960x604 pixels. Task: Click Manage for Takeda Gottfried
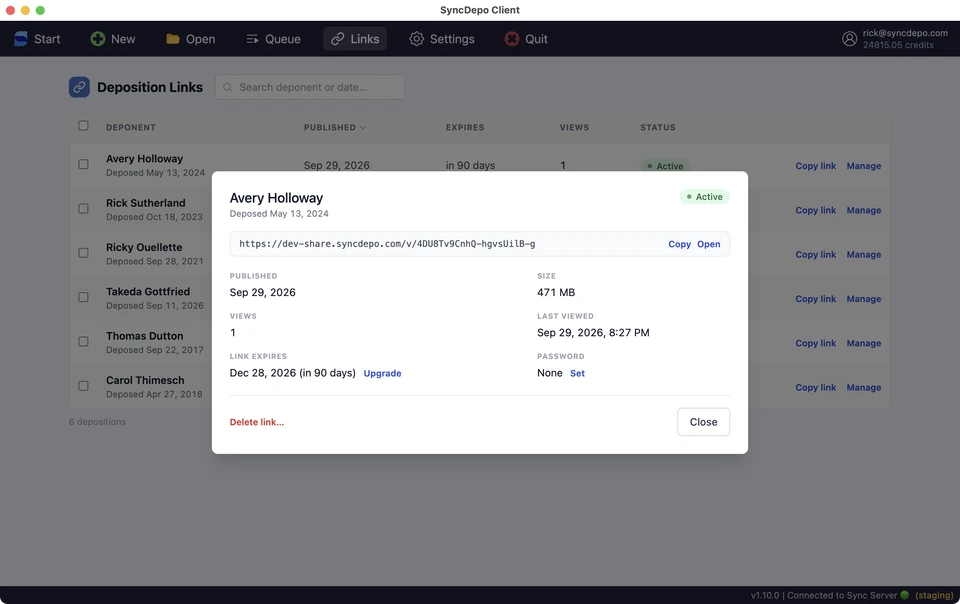point(864,299)
